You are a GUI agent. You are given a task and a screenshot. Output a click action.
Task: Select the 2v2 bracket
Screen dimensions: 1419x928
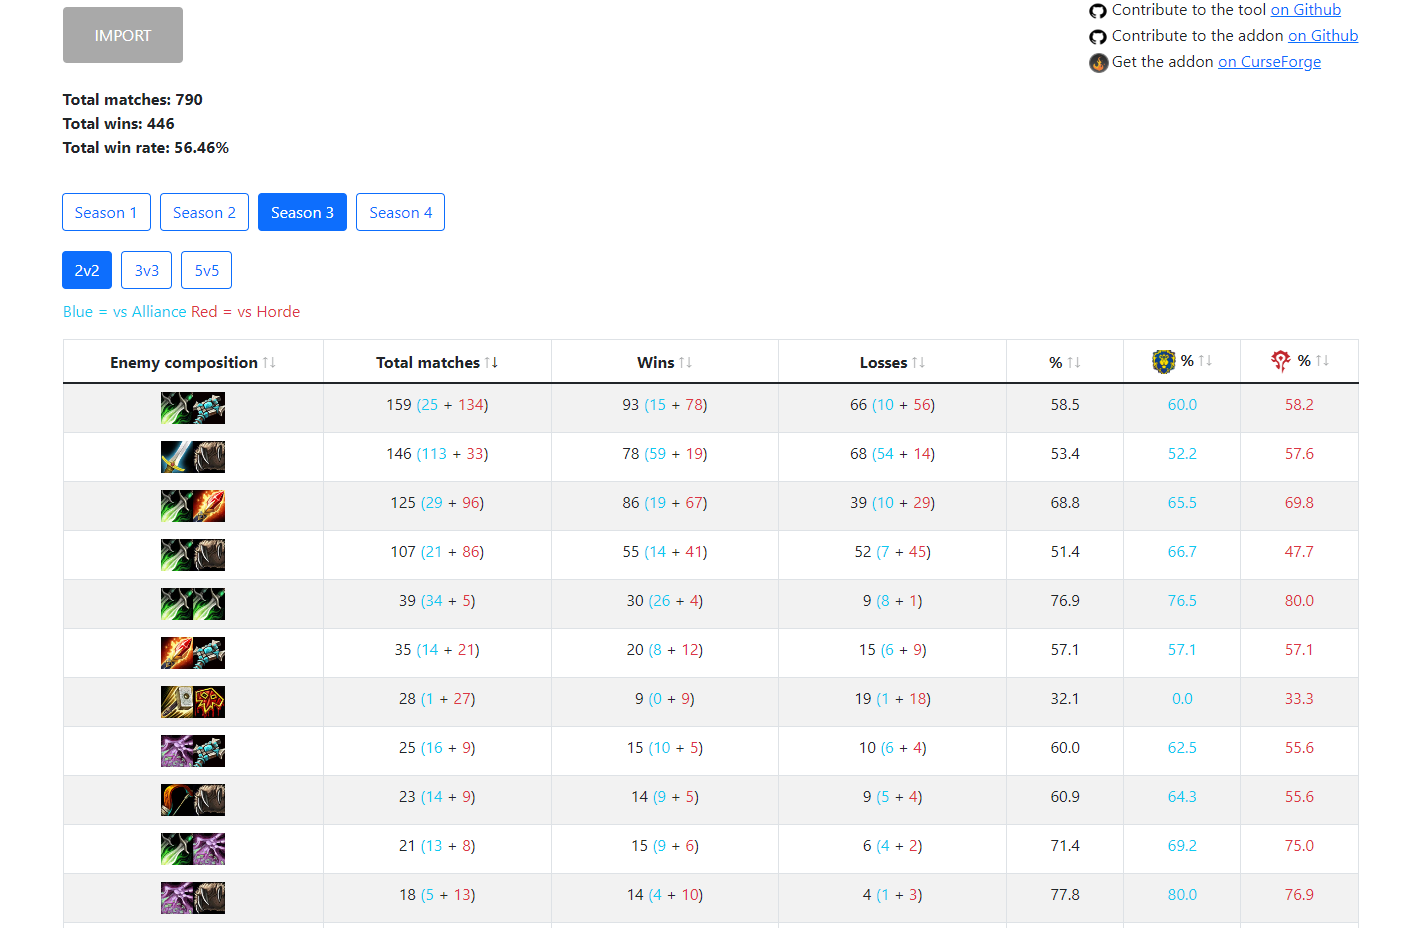point(87,270)
